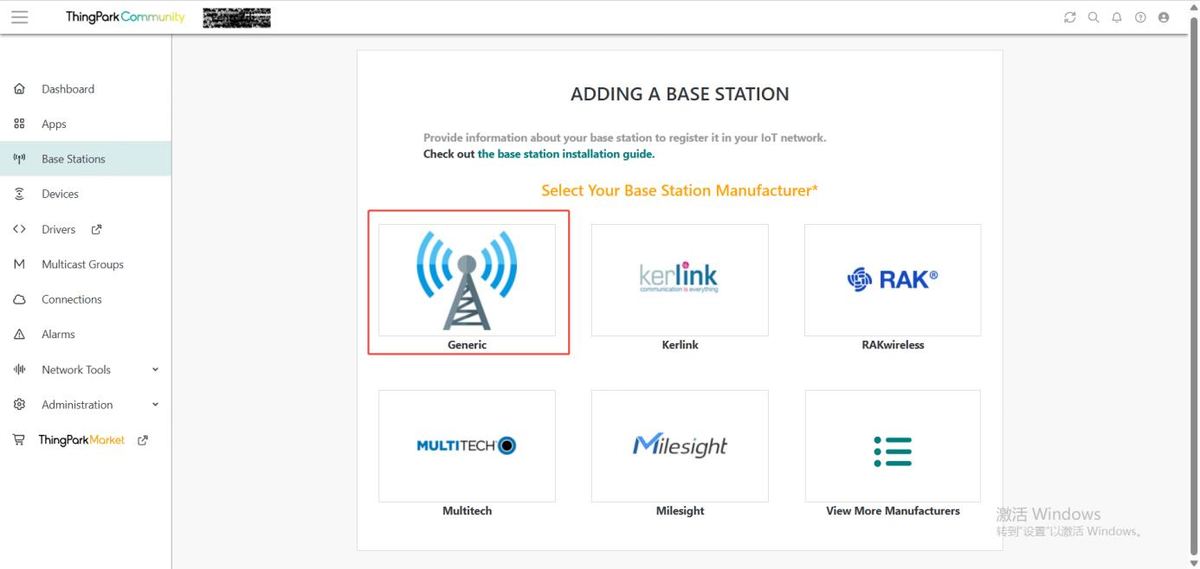The height and width of the screenshot is (569, 1200).
Task: Click View More Manufacturers list tile
Action: tap(893, 446)
